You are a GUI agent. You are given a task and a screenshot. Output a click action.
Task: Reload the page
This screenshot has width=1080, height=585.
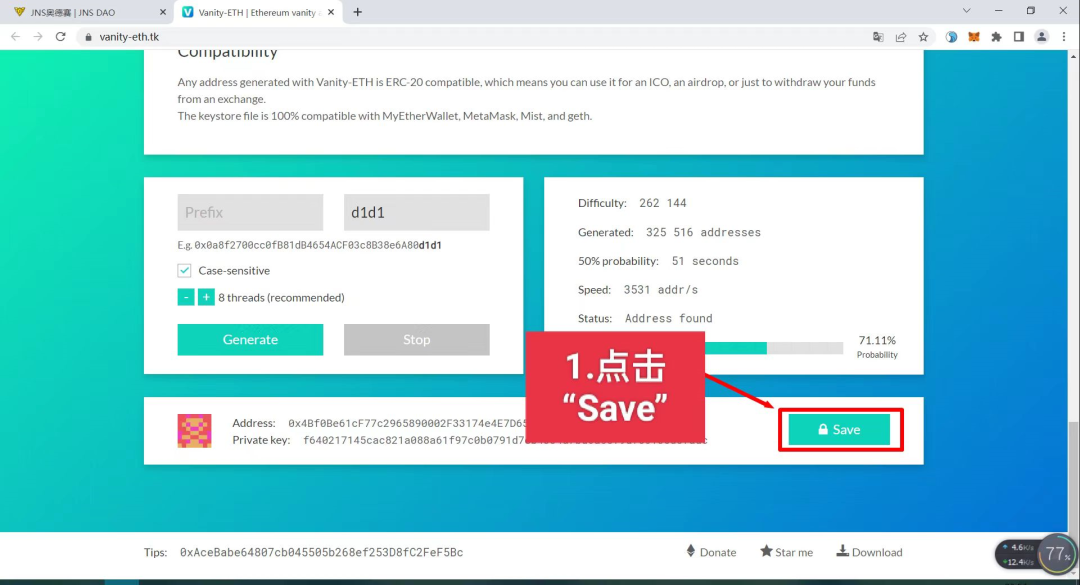tap(61, 37)
